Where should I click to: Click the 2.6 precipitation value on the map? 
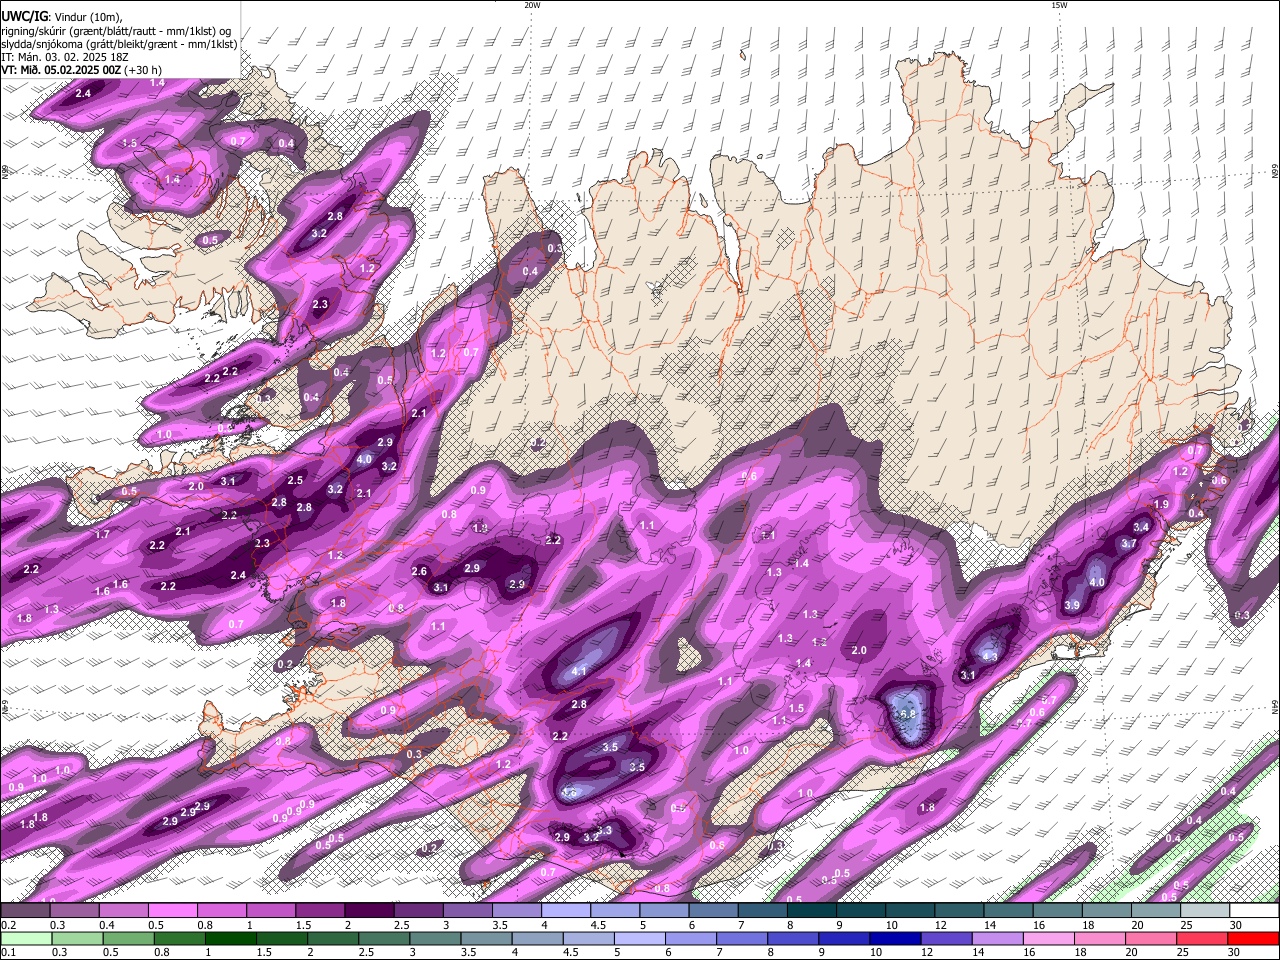click(x=420, y=572)
